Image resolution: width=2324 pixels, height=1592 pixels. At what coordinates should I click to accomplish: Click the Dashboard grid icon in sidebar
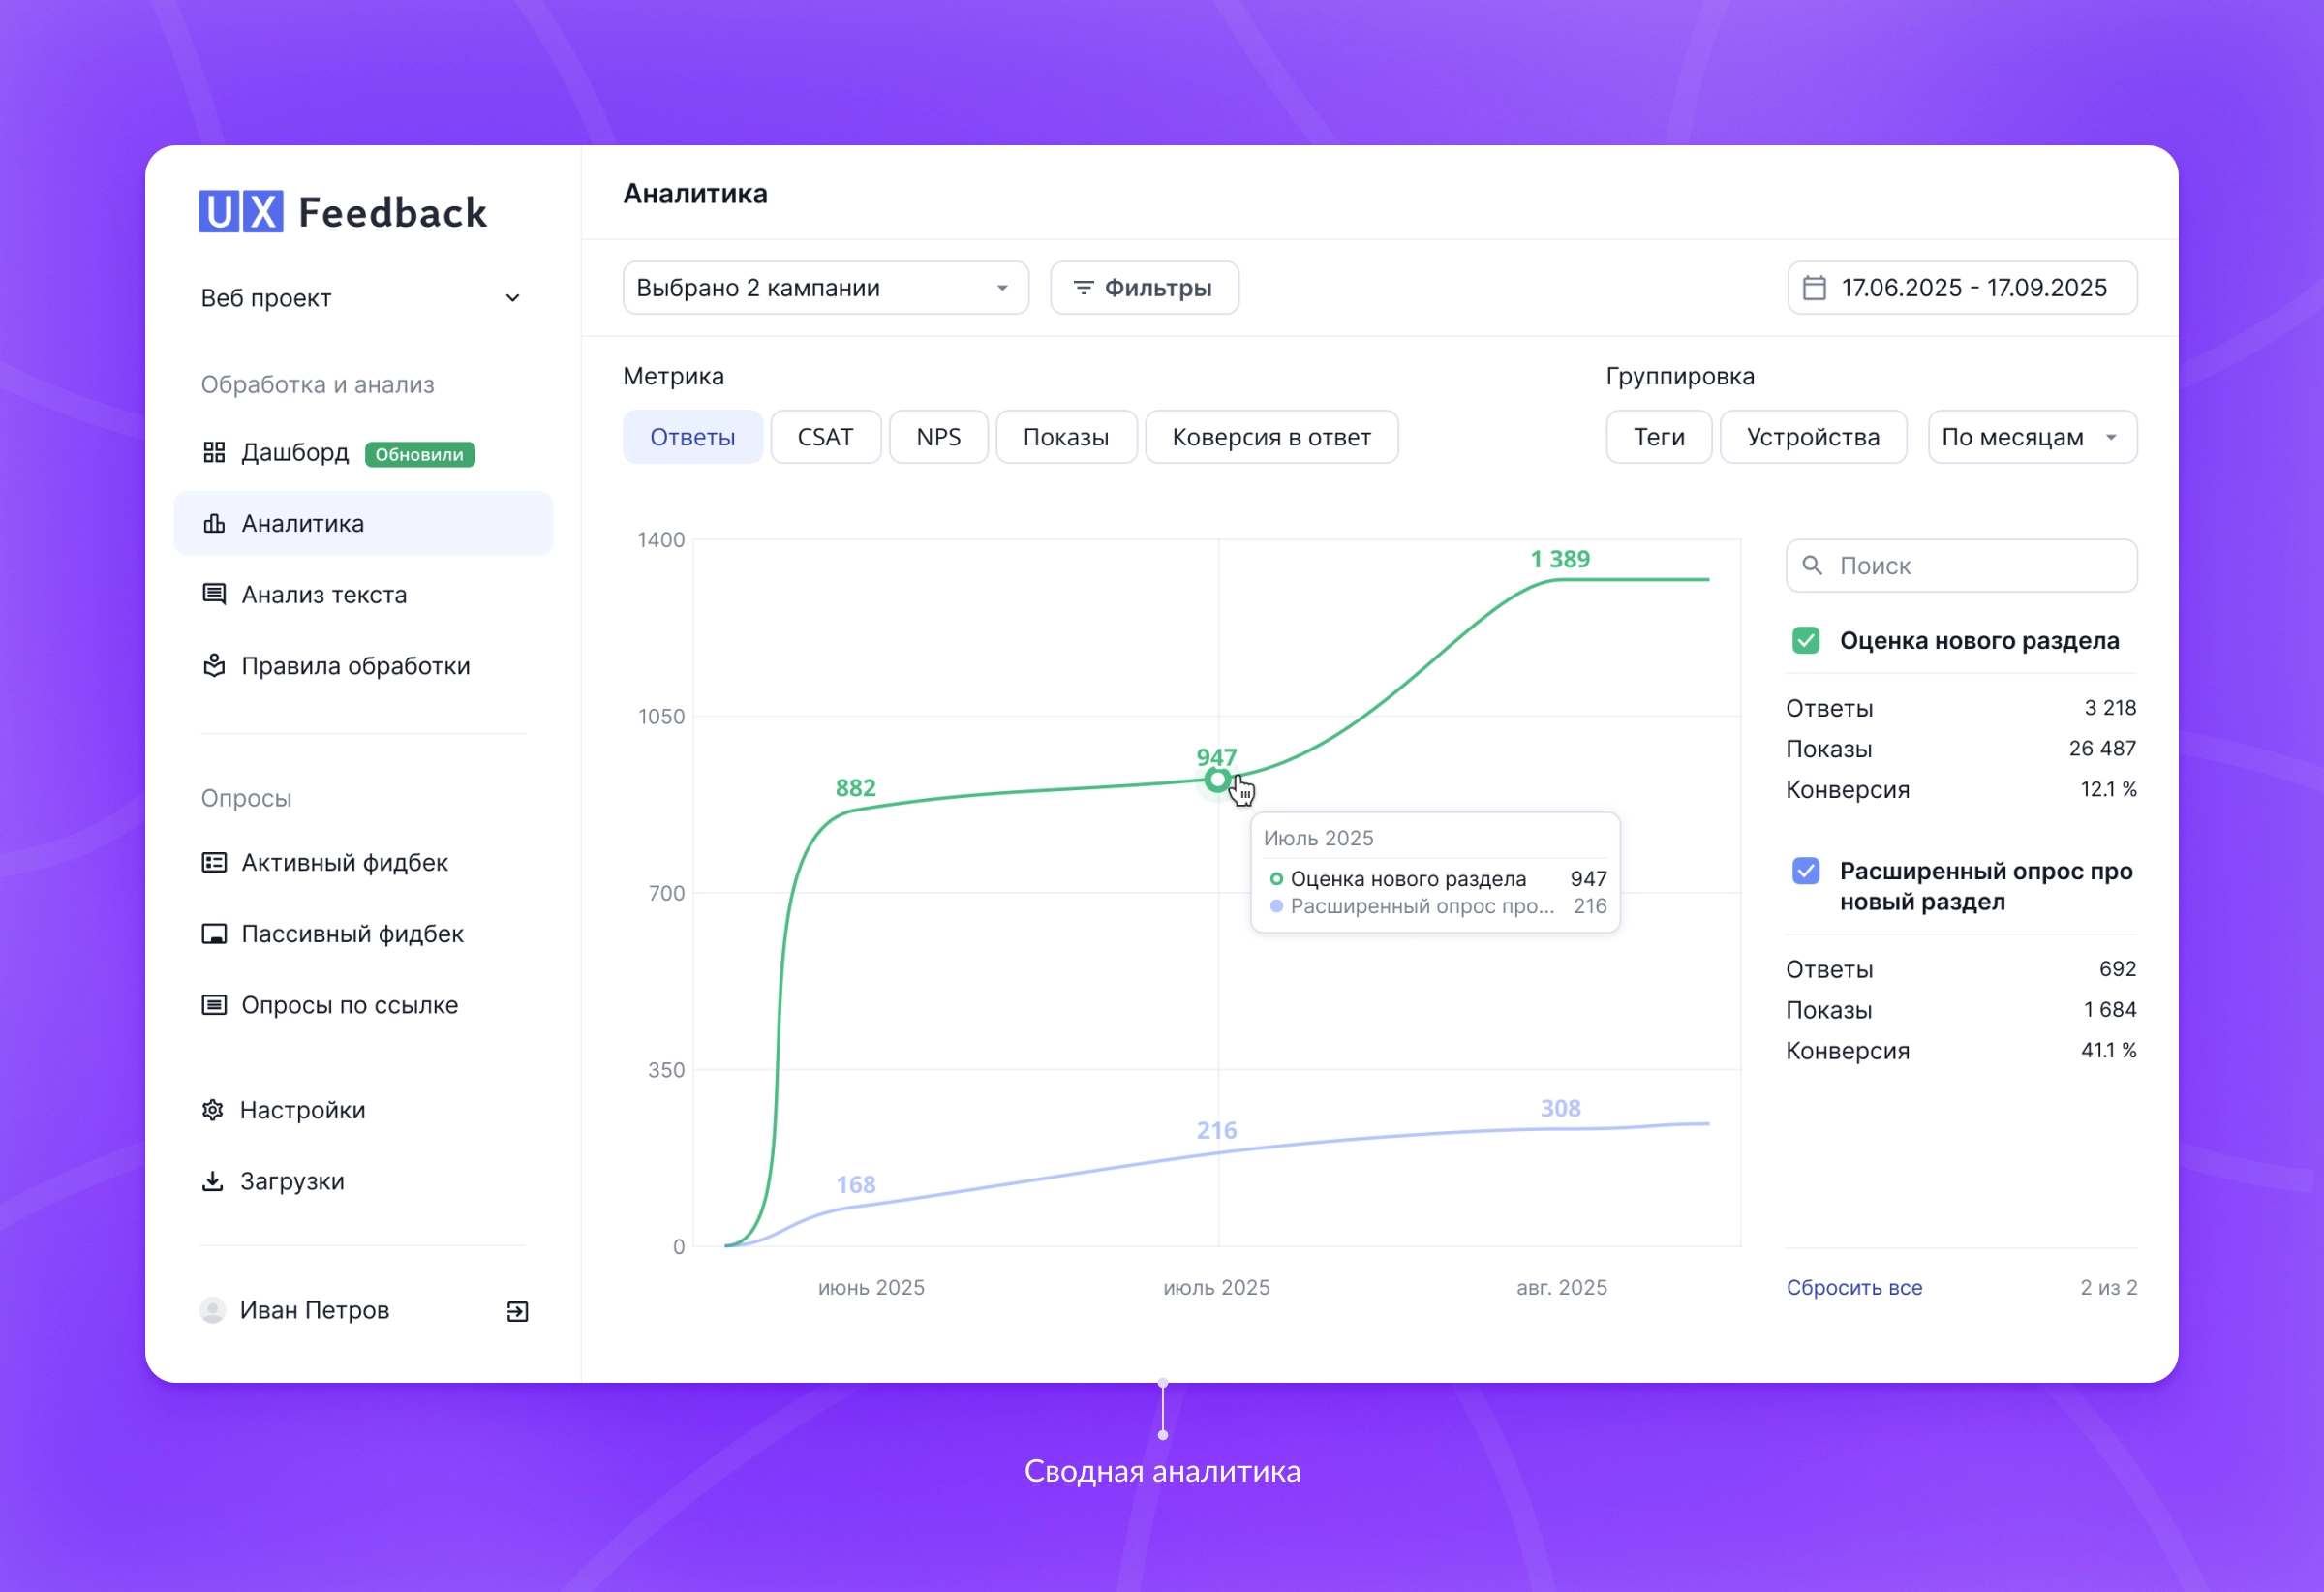click(x=214, y=452)
